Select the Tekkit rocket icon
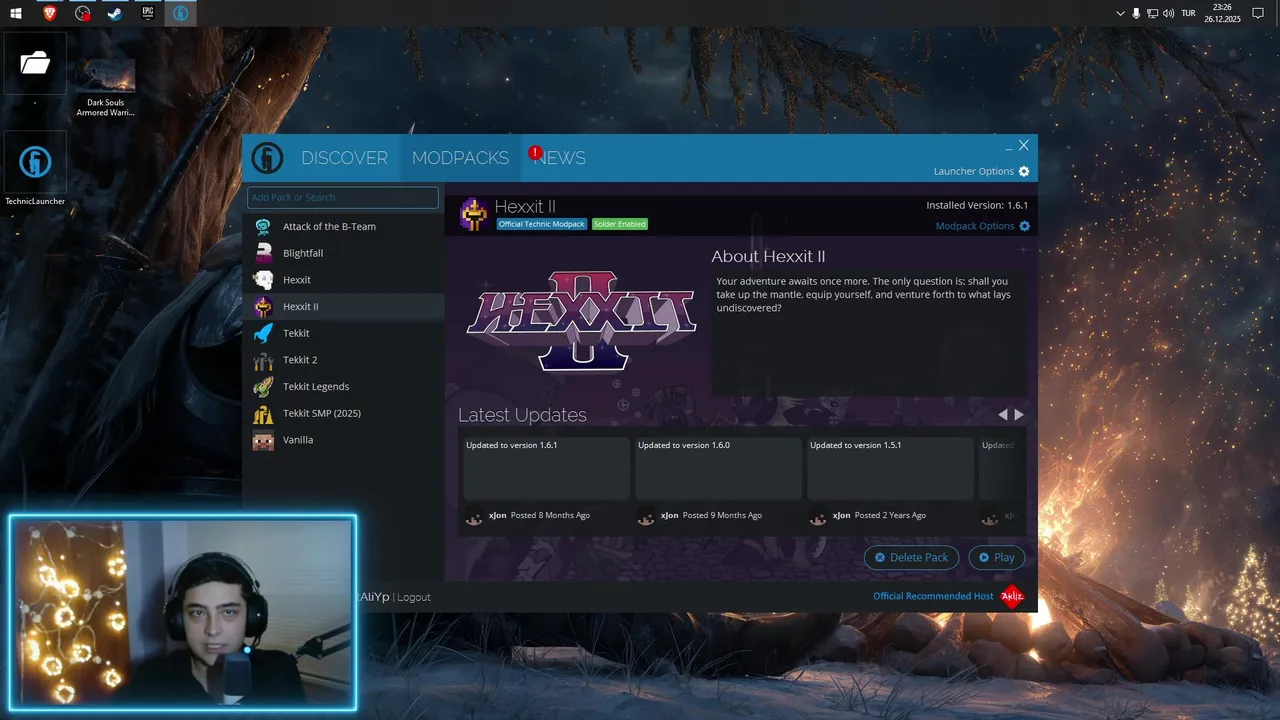This screenshot has height=720, width=1280. (x=263, y=333)
